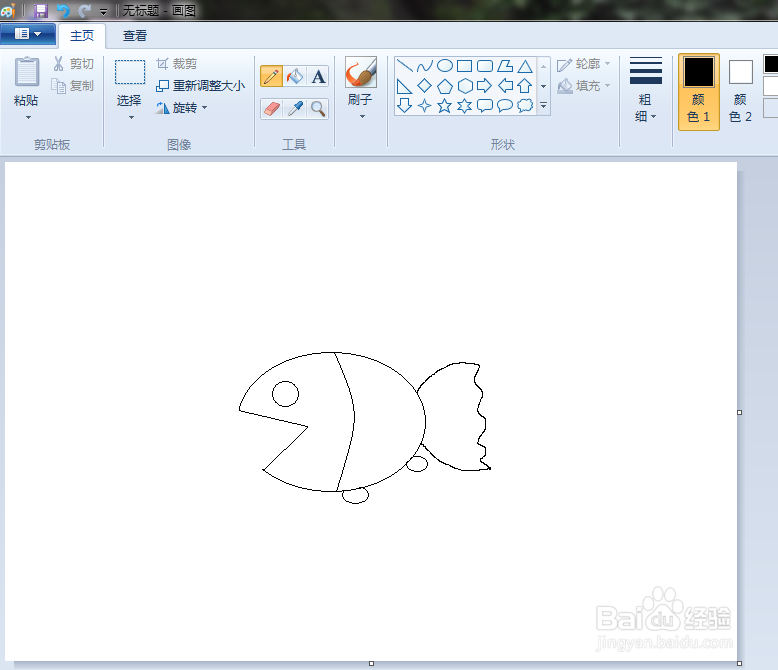Select the Pencil tool
Image resolution: width=778 pixels, height=670 pixels.
click(x=271, y=76)
